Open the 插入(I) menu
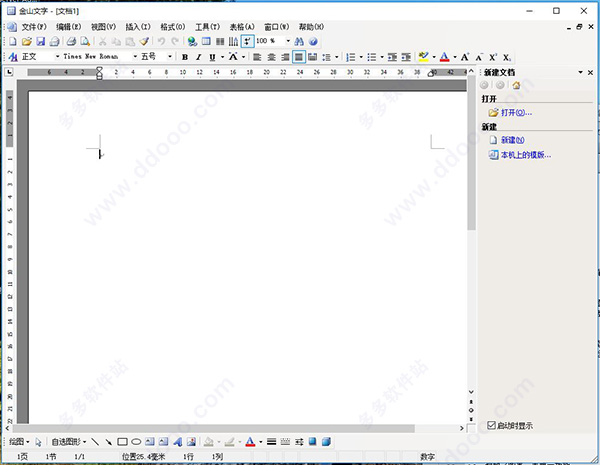Image resolution: width=600 pixels, height=465 pixels. click(x=138, y=27)
